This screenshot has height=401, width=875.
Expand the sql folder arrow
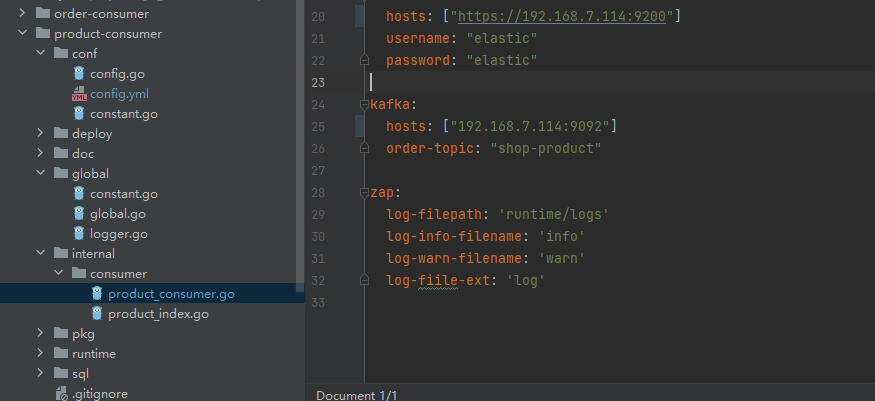(40, 374)
